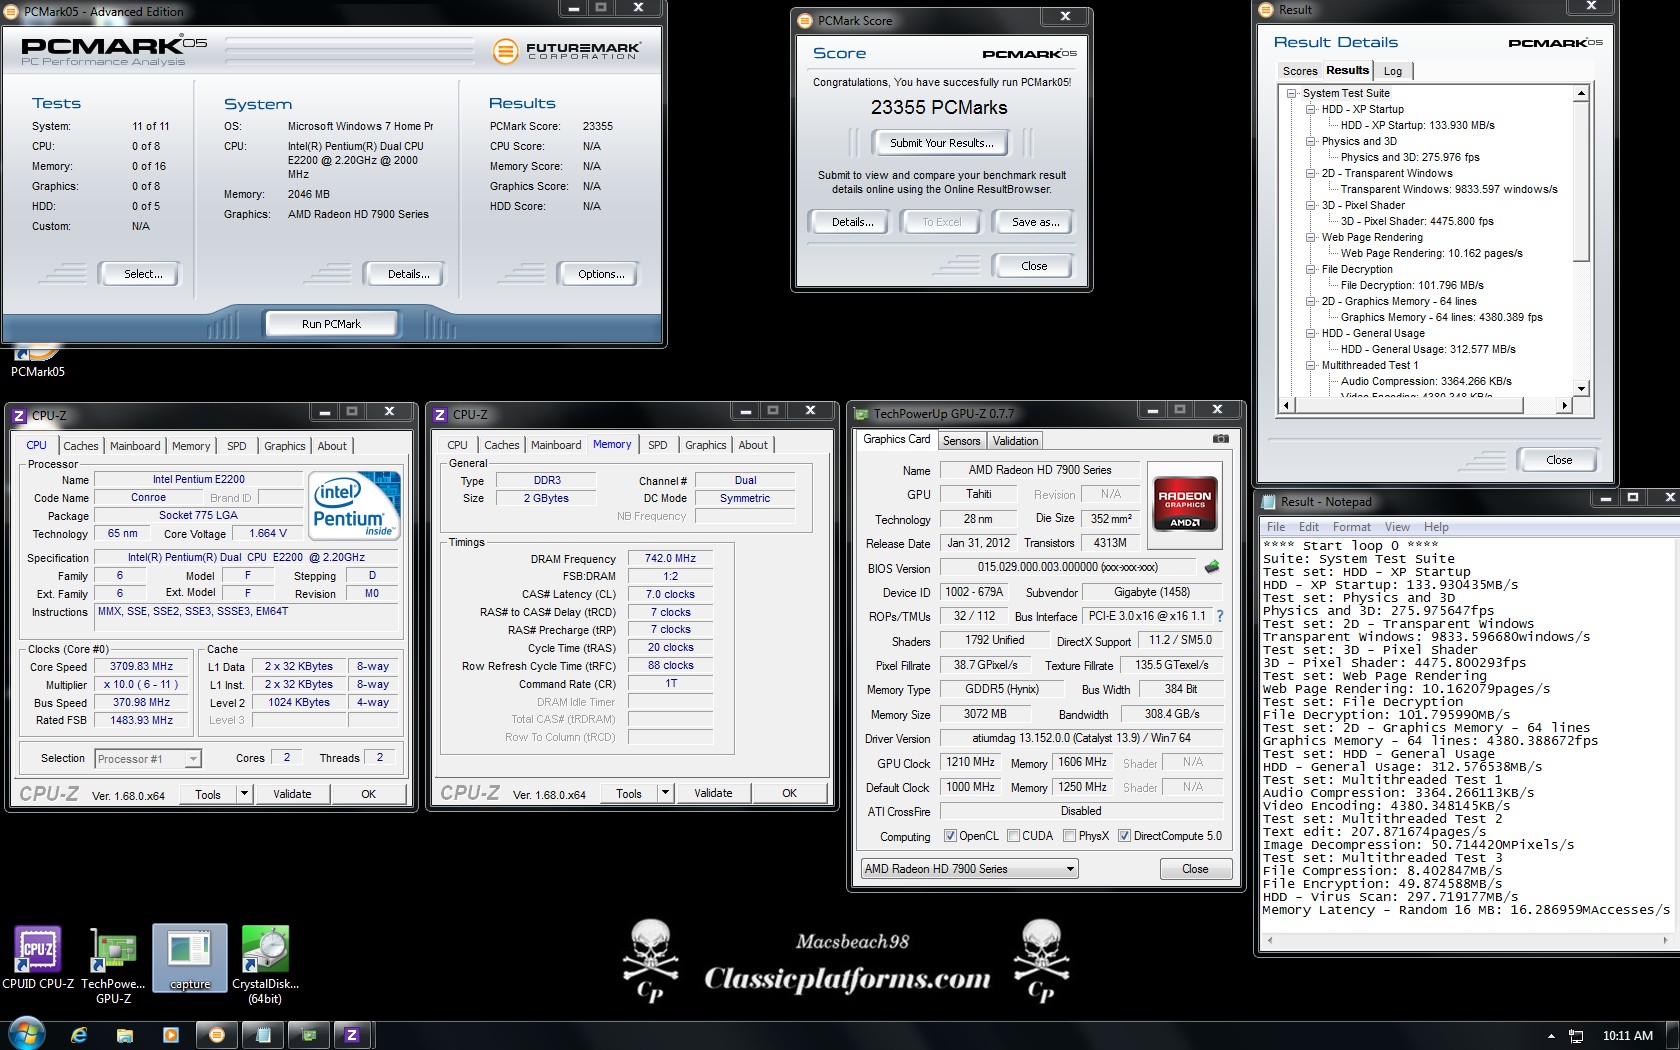This screenshot has height=1050, width=1680.
Task: Open Tools dropdown arrow in CPU-Z processor window
Action: [x=243, y=794]
